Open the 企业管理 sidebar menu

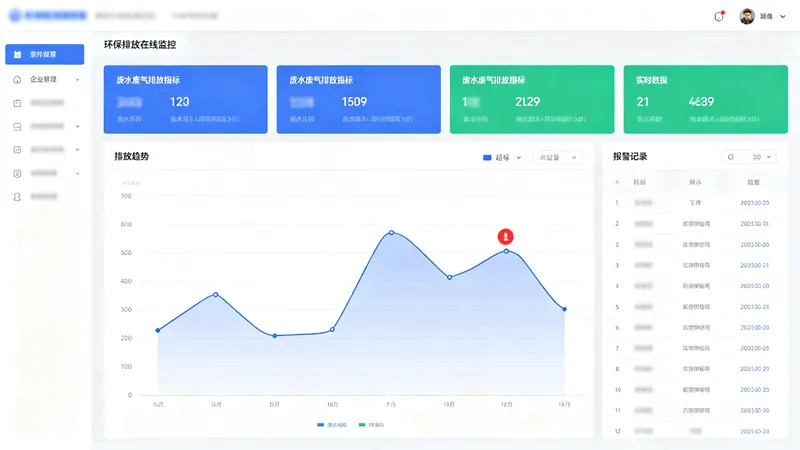tap(45, 80)
